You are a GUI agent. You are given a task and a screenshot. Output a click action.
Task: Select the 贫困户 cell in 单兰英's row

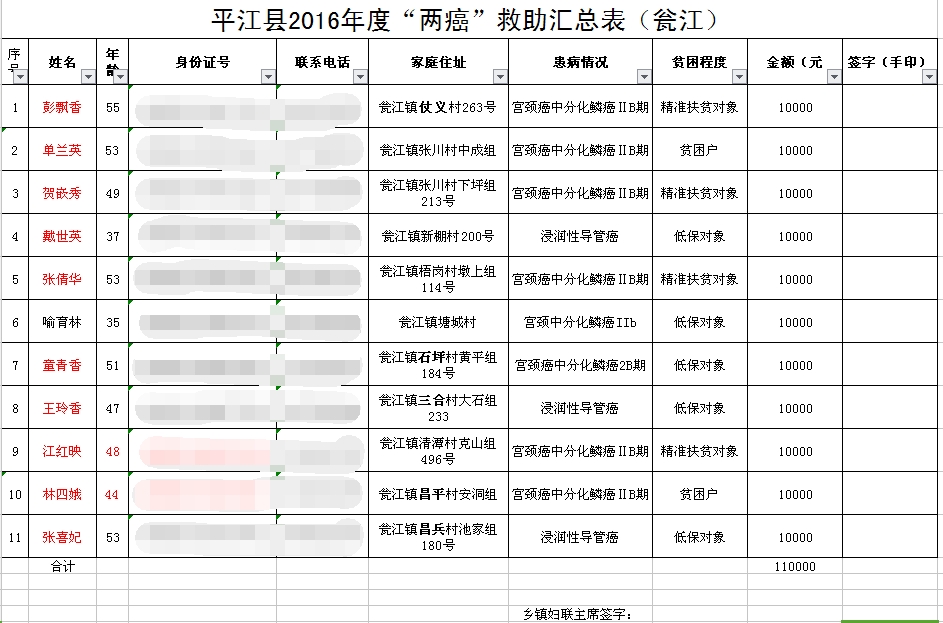[x=700, y=151]
